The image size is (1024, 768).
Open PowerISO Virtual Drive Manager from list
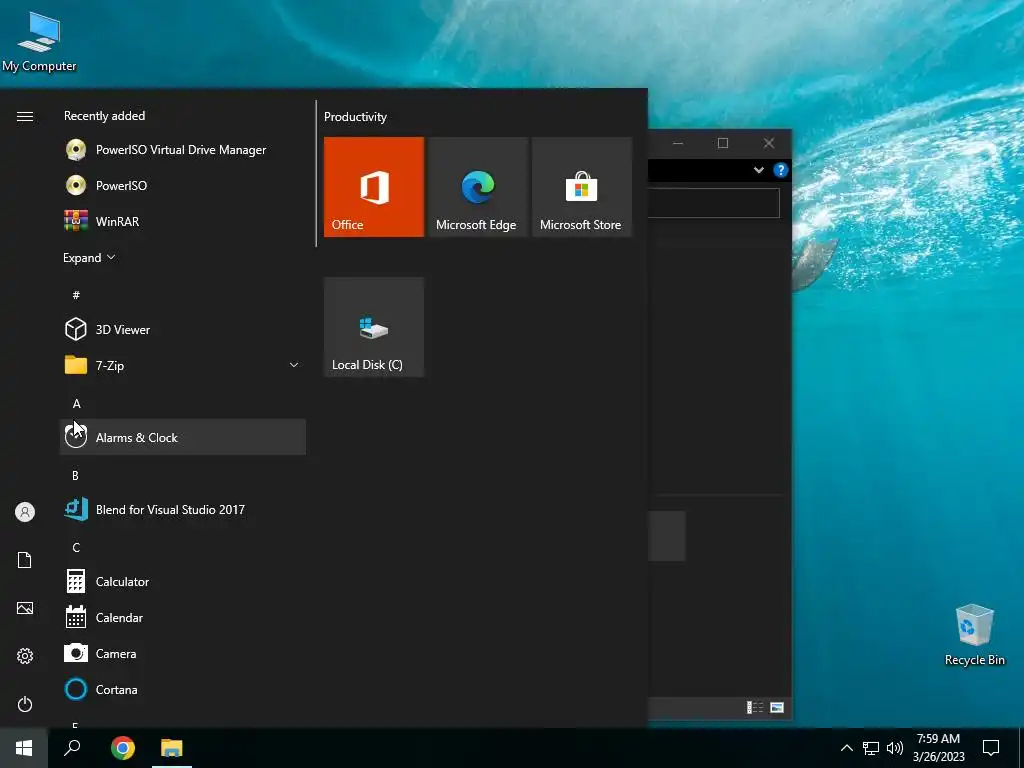pyautogui.click(x=183, y=150)
